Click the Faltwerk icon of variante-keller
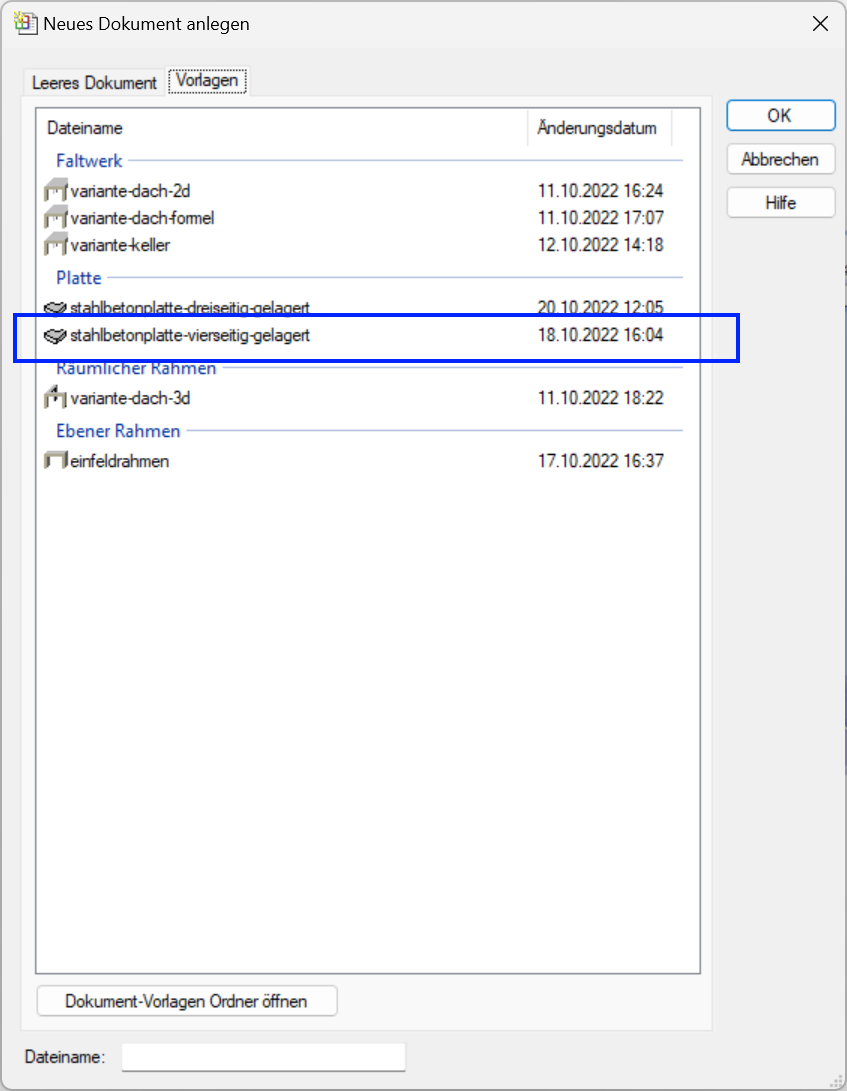This screenshot has width=847, height=1091. coord(56,245)
